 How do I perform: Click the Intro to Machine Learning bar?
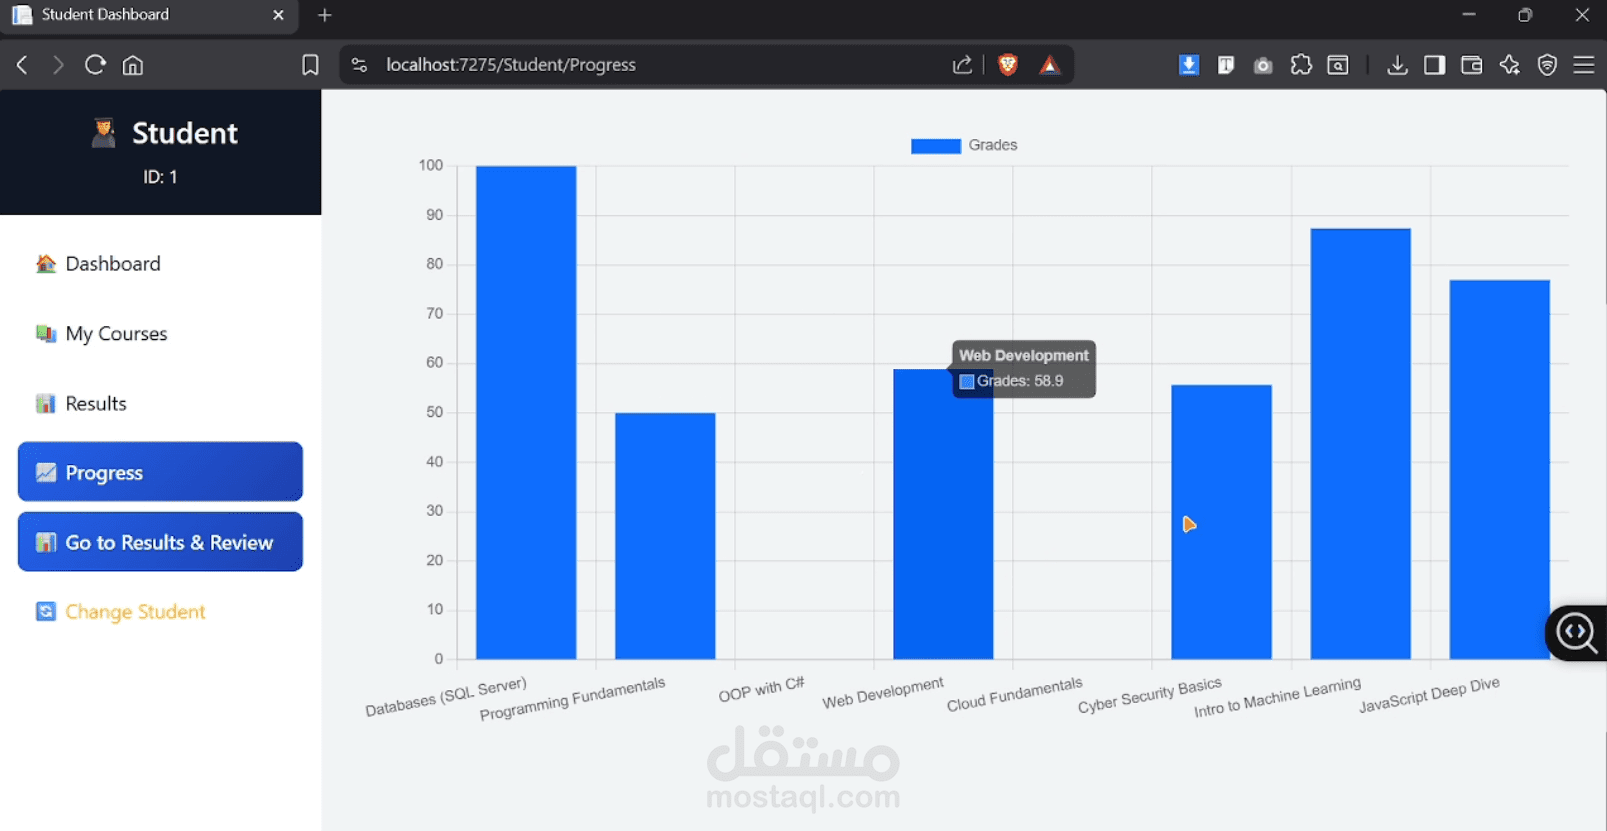pos(1360,444)
